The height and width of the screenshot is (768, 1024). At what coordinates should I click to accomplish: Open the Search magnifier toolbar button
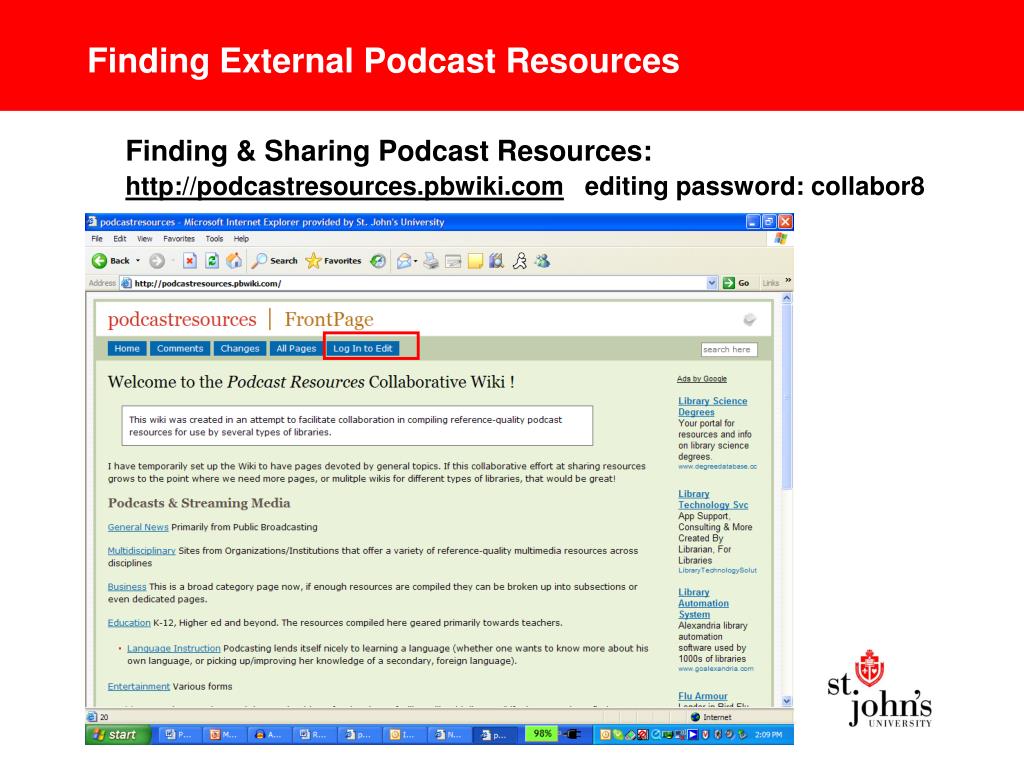pos(274,261)
